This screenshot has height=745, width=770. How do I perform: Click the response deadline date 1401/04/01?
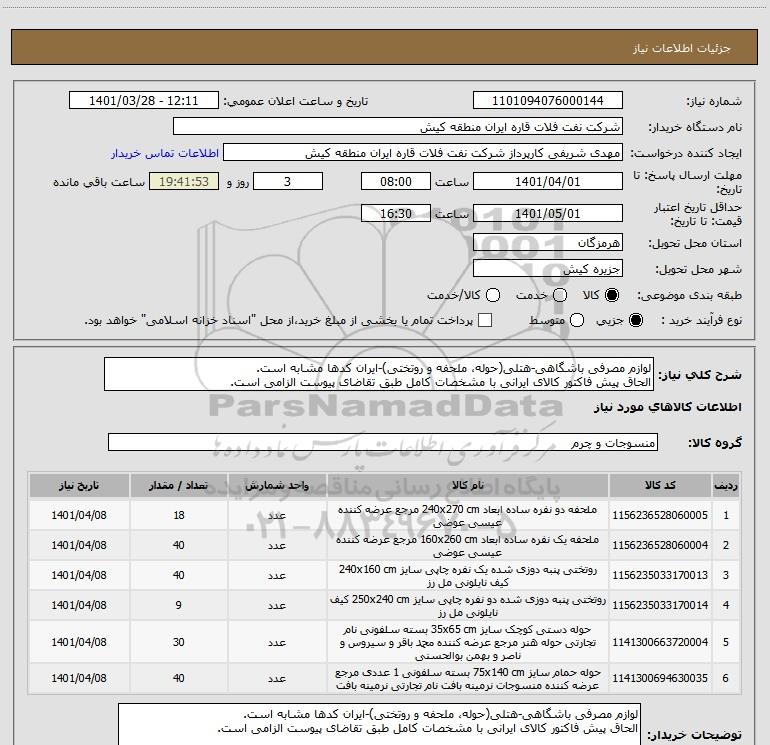tap(548, 181)
